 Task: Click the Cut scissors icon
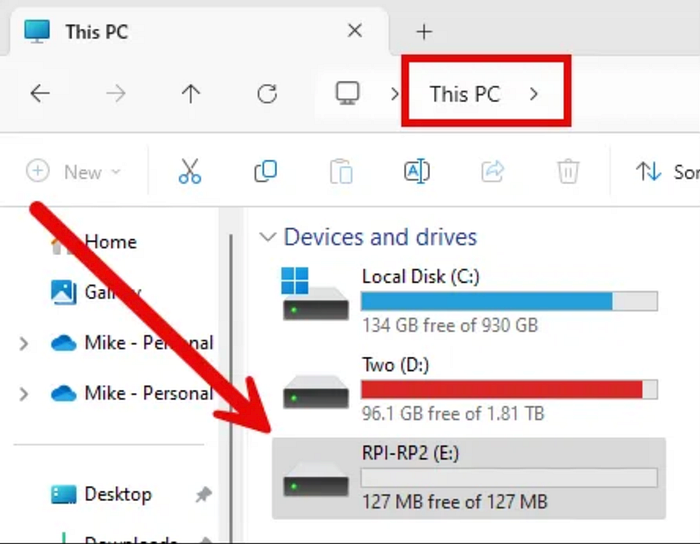[190, 172]
